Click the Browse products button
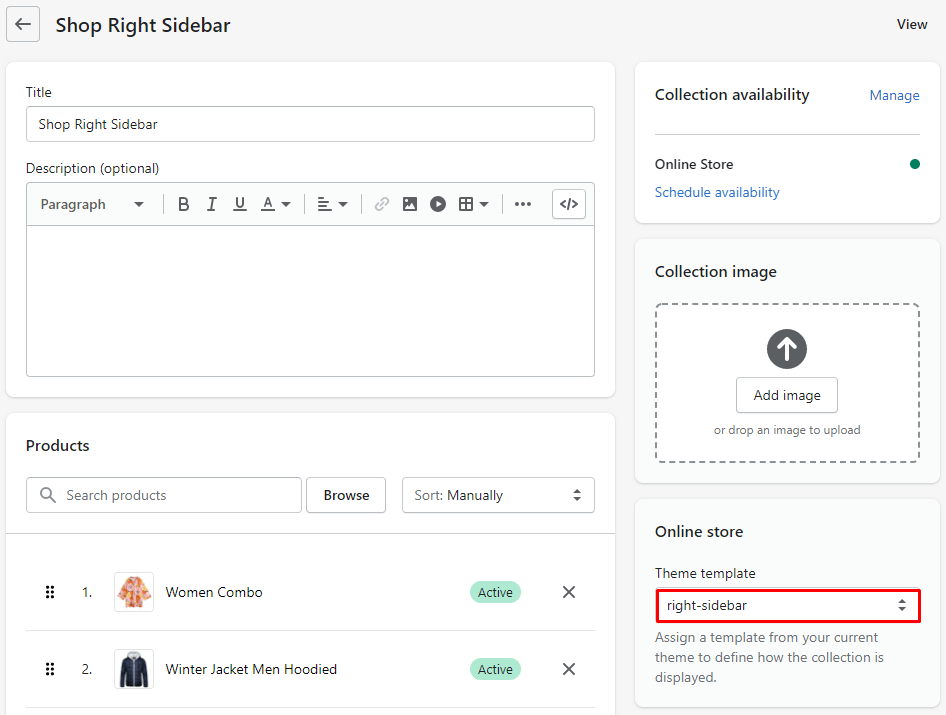Screen dimensions: 946x715 [x=346, y=495]
